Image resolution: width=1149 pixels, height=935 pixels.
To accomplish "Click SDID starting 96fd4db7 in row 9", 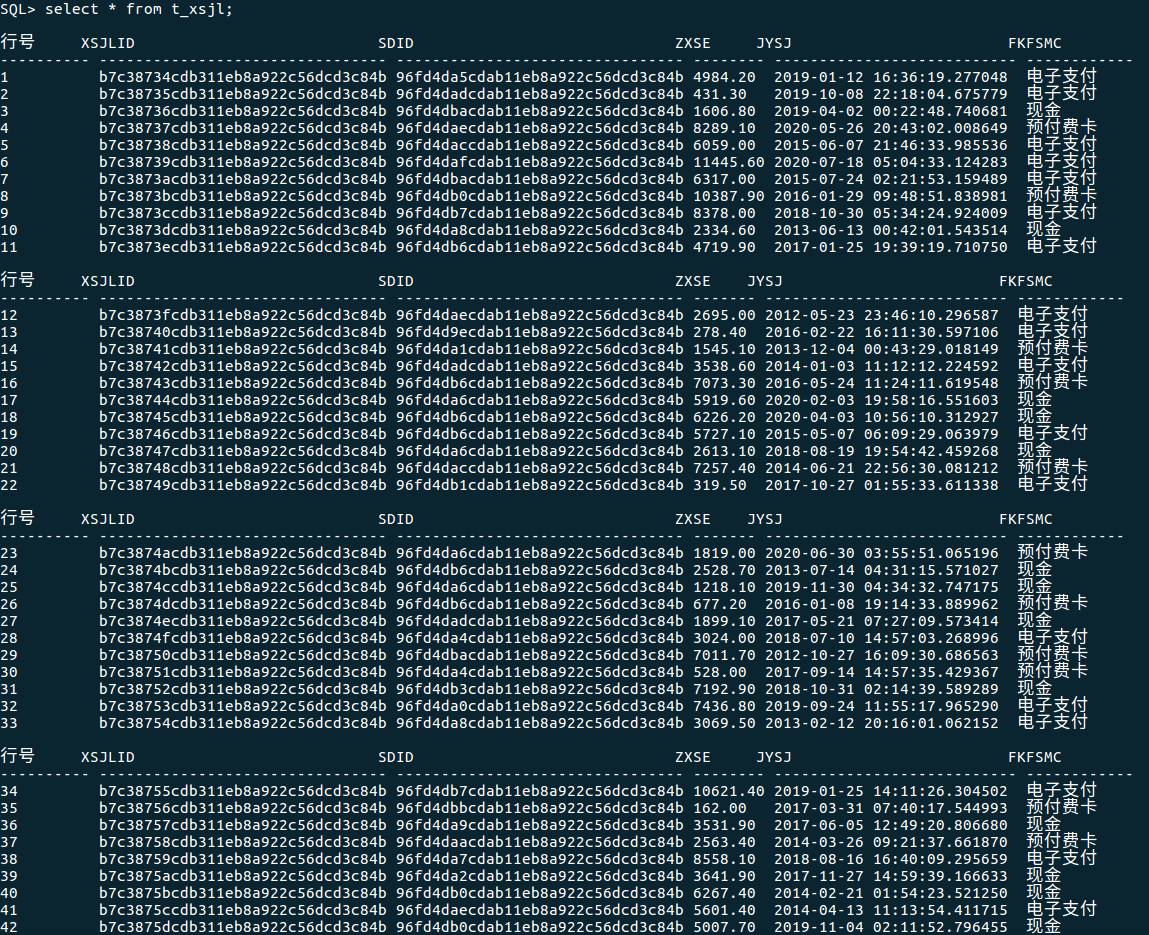I will [x=539, y=213].
